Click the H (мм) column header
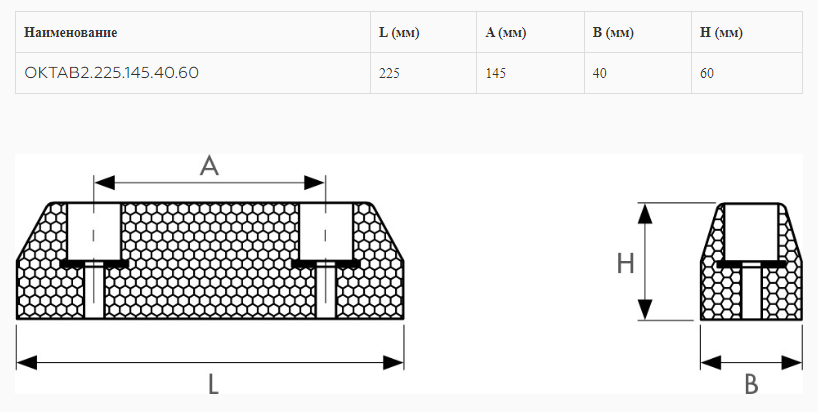The width and height of the screenshot is (818, 412). pos(747,32)
